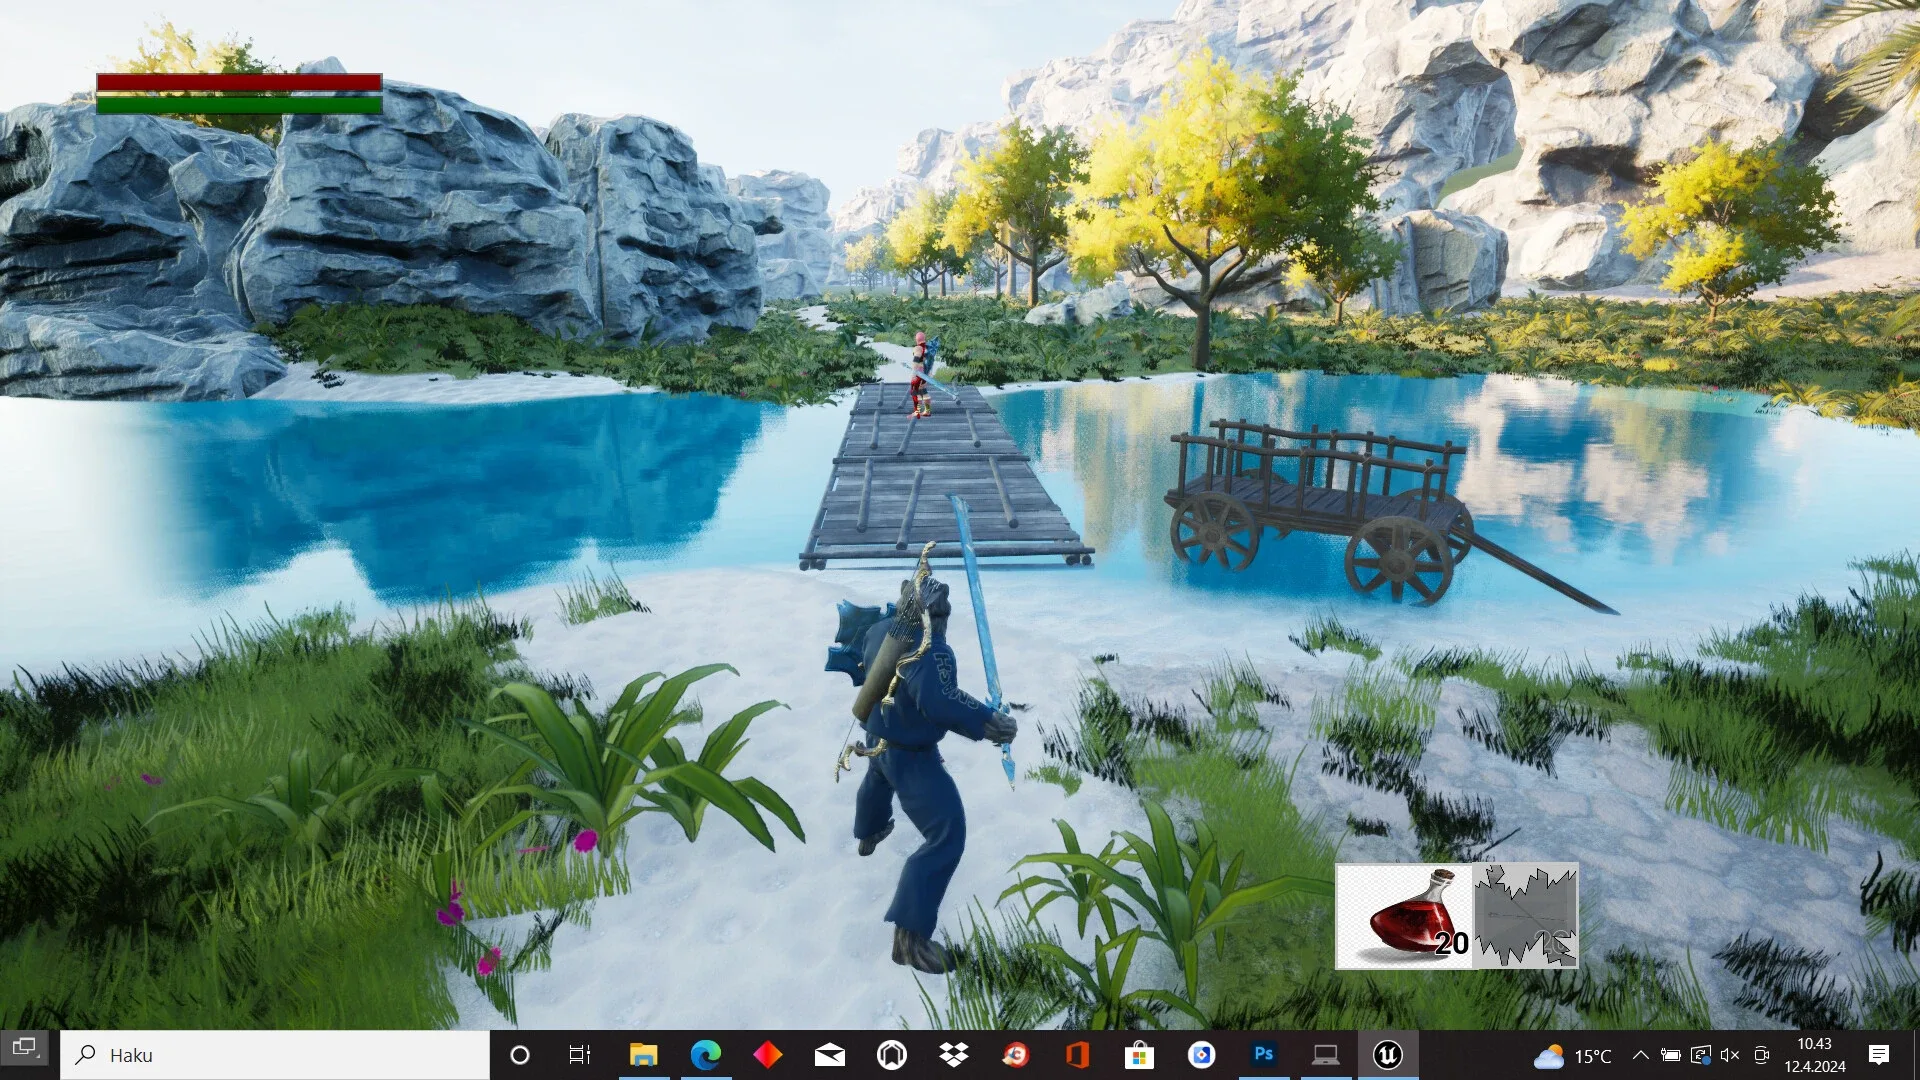Click the torn gray item slot
1920x1080 pixels.
coord(1525,916)
